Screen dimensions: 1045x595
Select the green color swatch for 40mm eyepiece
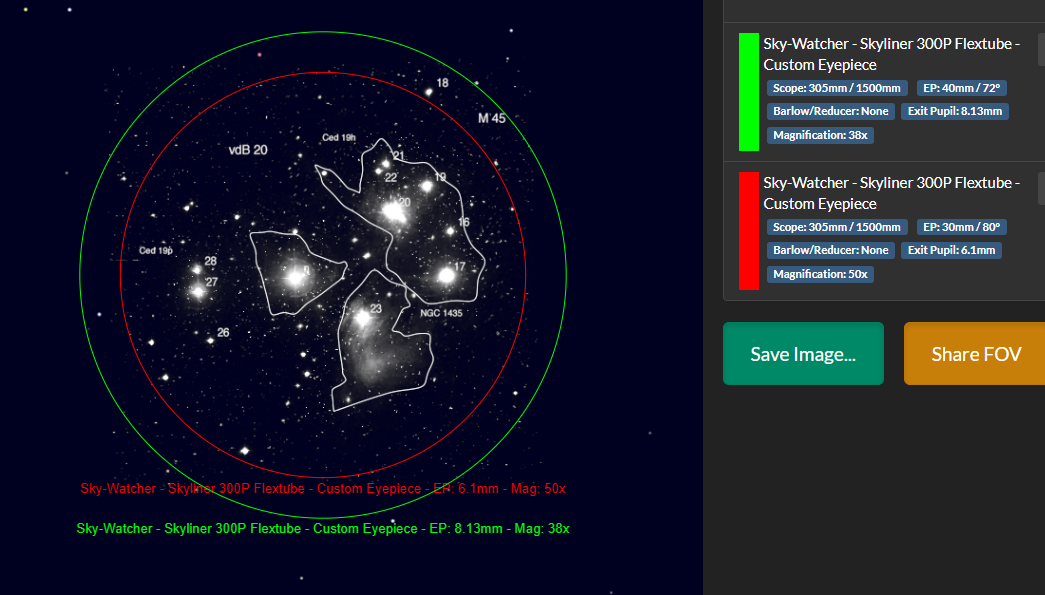point(748,92)
